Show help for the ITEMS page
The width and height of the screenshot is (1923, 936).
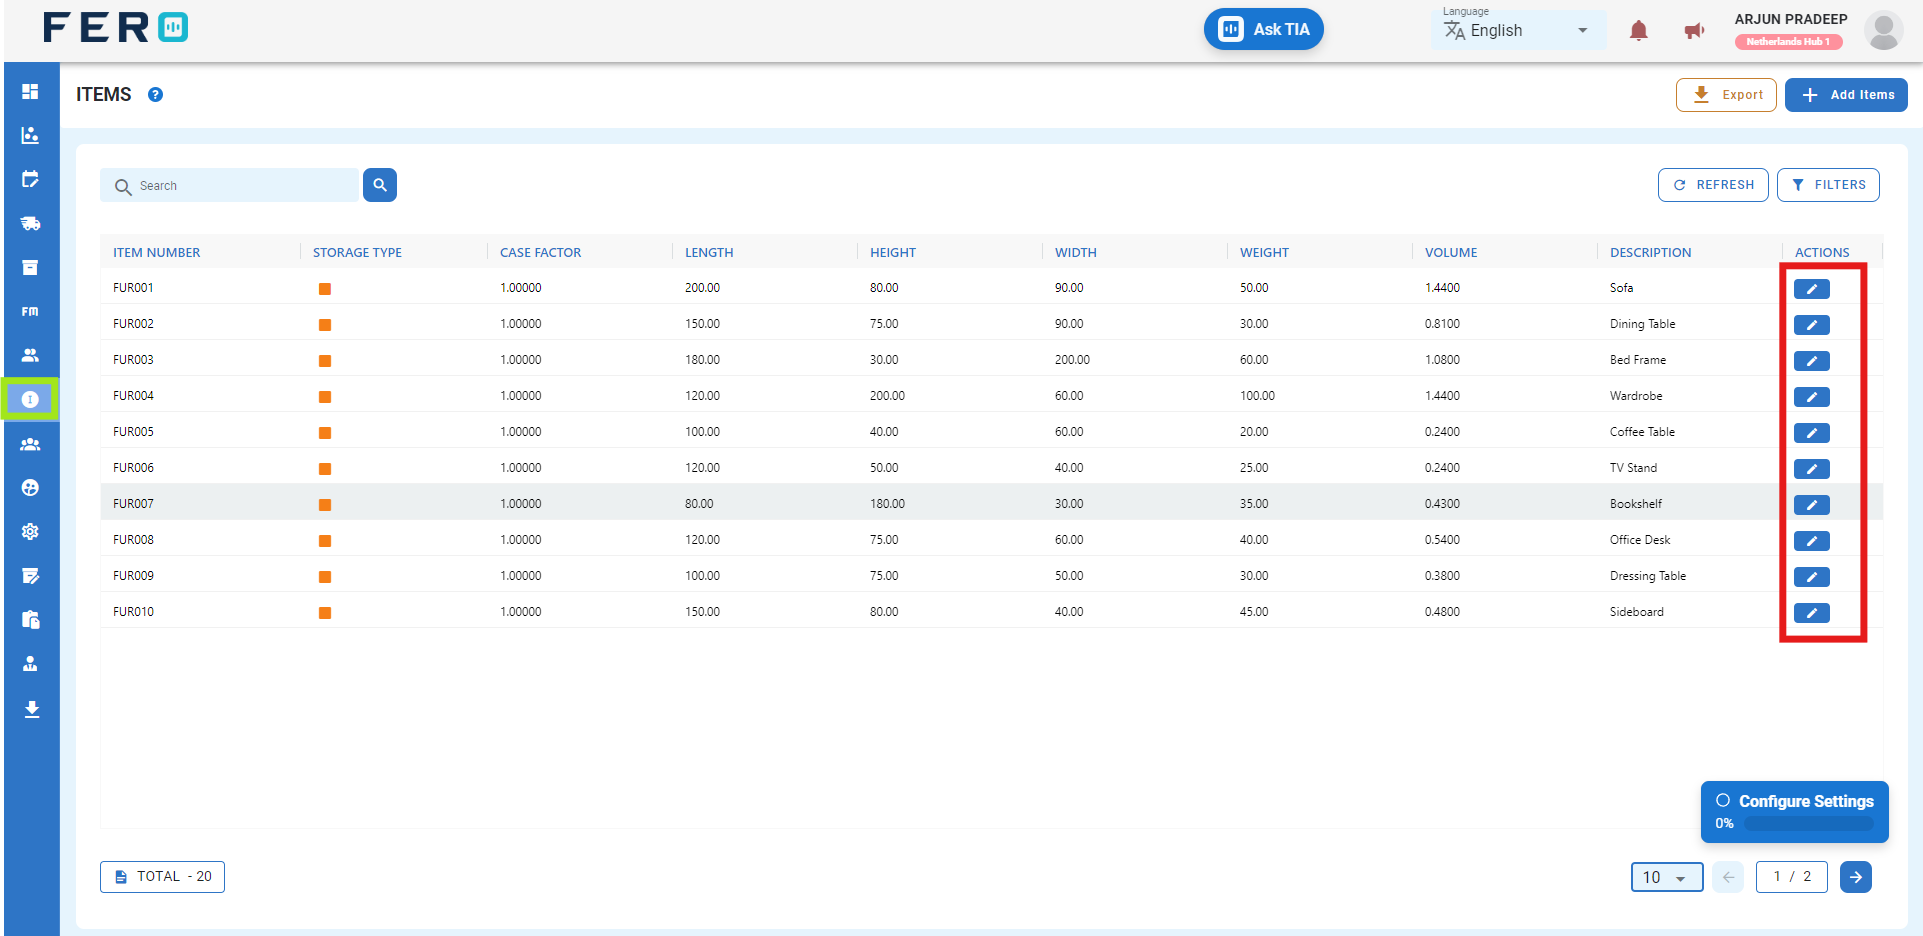tap(155, 95)
